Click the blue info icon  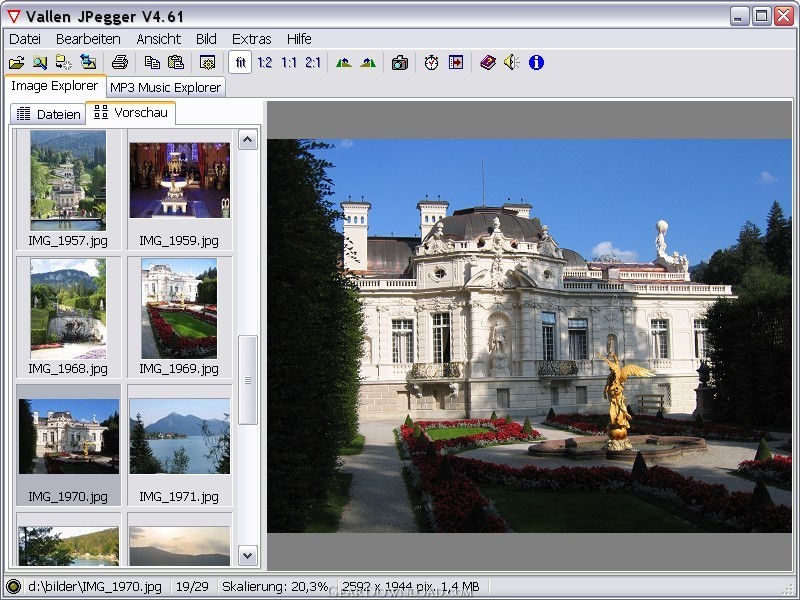coord(536,62)
